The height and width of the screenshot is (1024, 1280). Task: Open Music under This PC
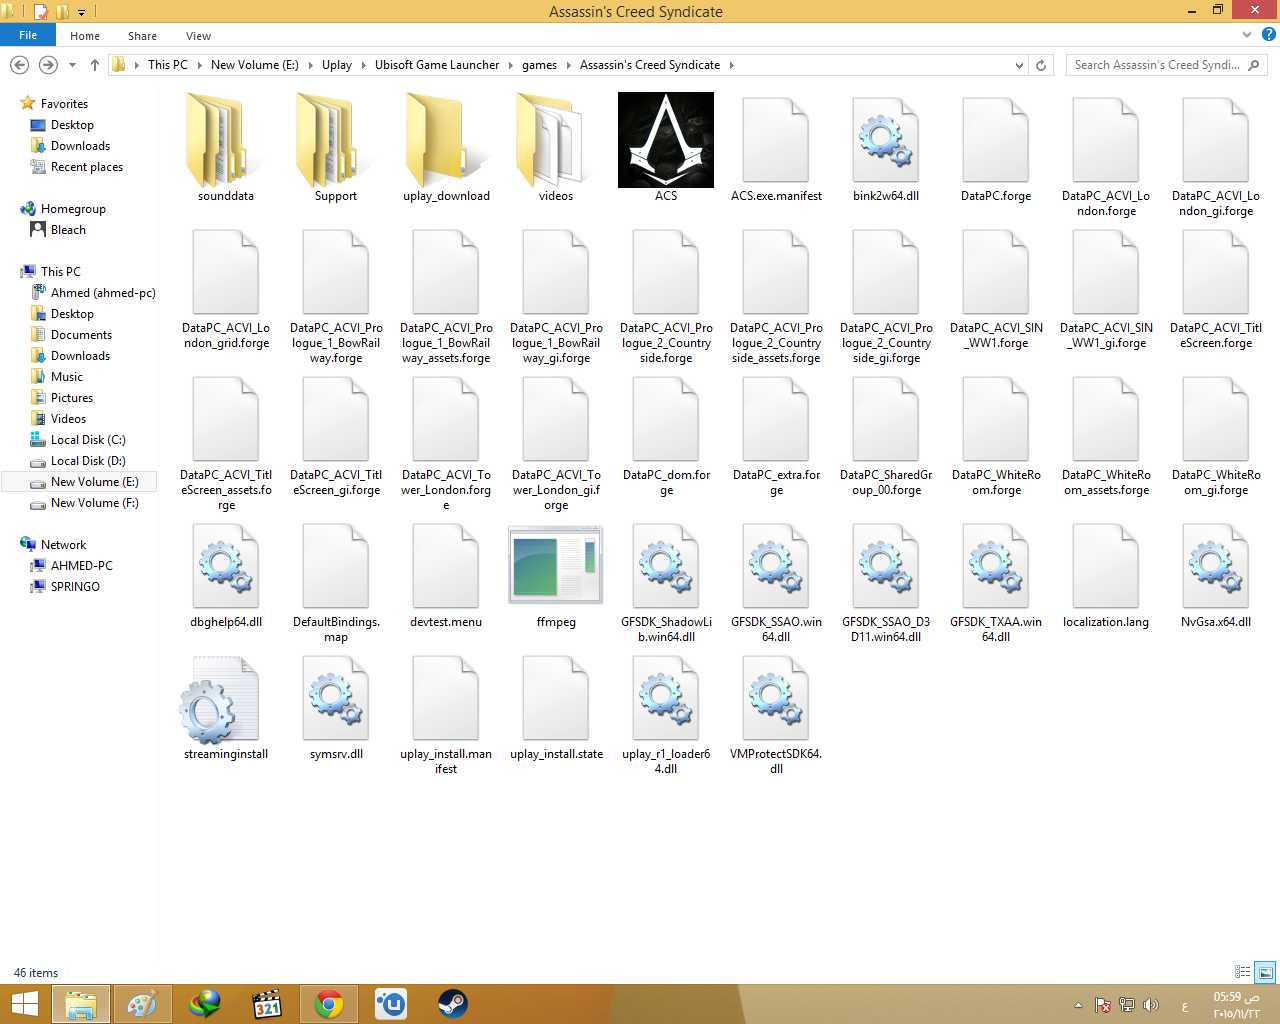point(67,377)
